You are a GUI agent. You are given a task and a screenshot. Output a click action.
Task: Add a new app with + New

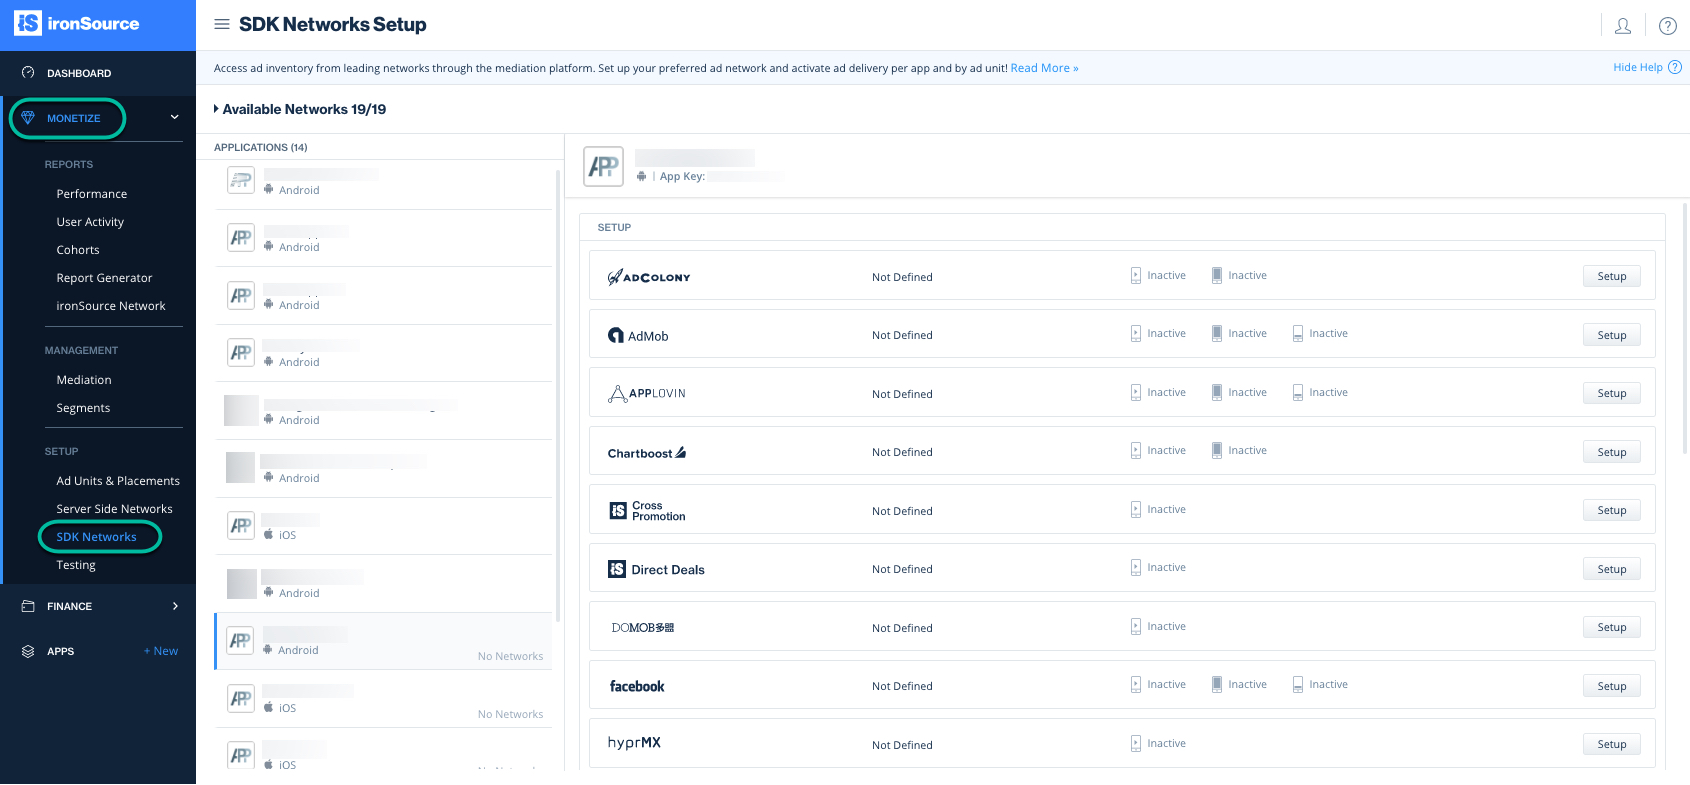[x=161, y=651]
